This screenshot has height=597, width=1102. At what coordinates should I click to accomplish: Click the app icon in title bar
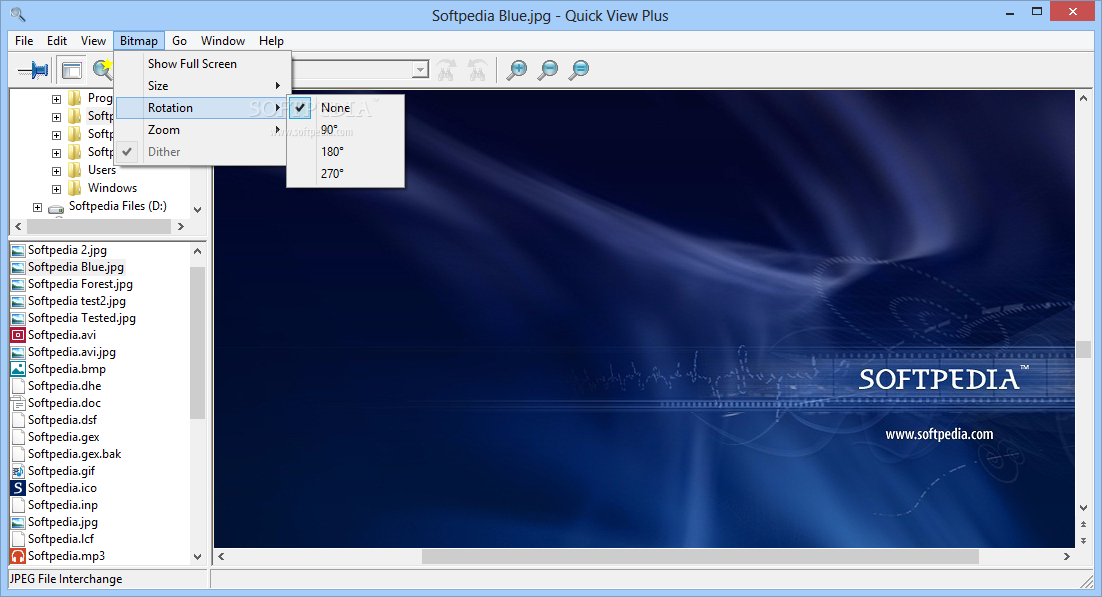[x=17, y=14]
